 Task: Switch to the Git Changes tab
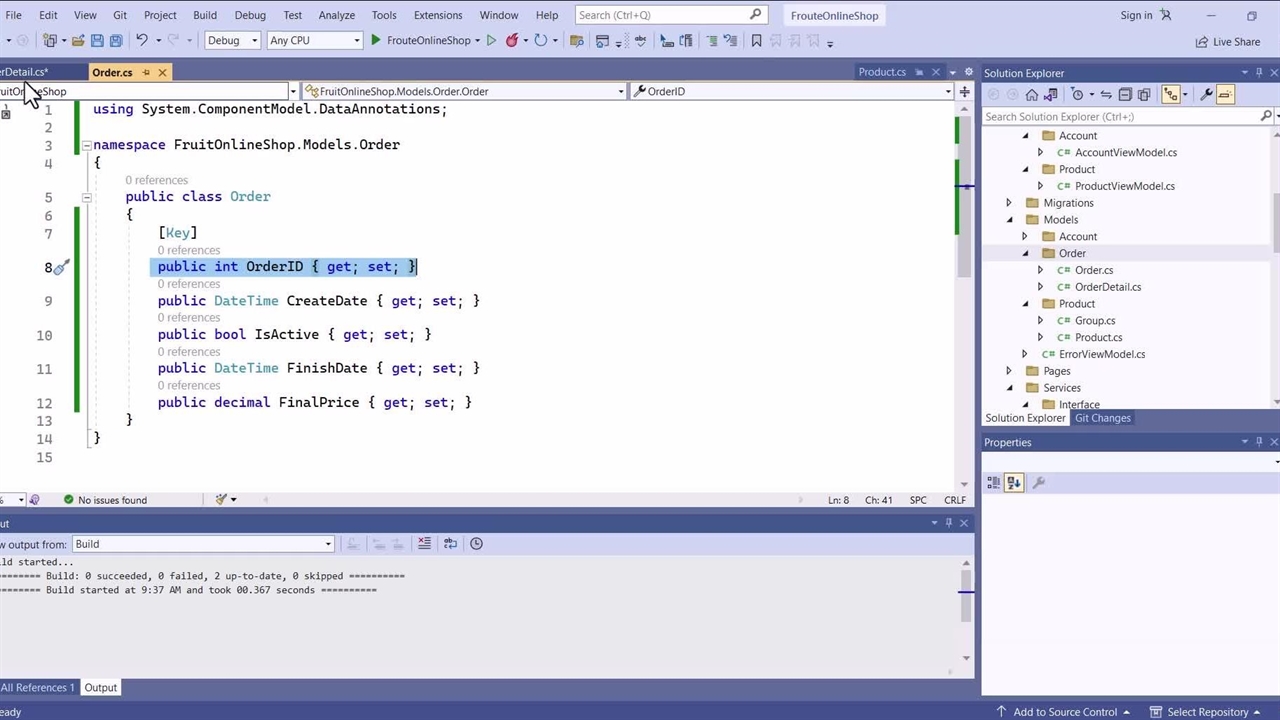coord(1102,418)
